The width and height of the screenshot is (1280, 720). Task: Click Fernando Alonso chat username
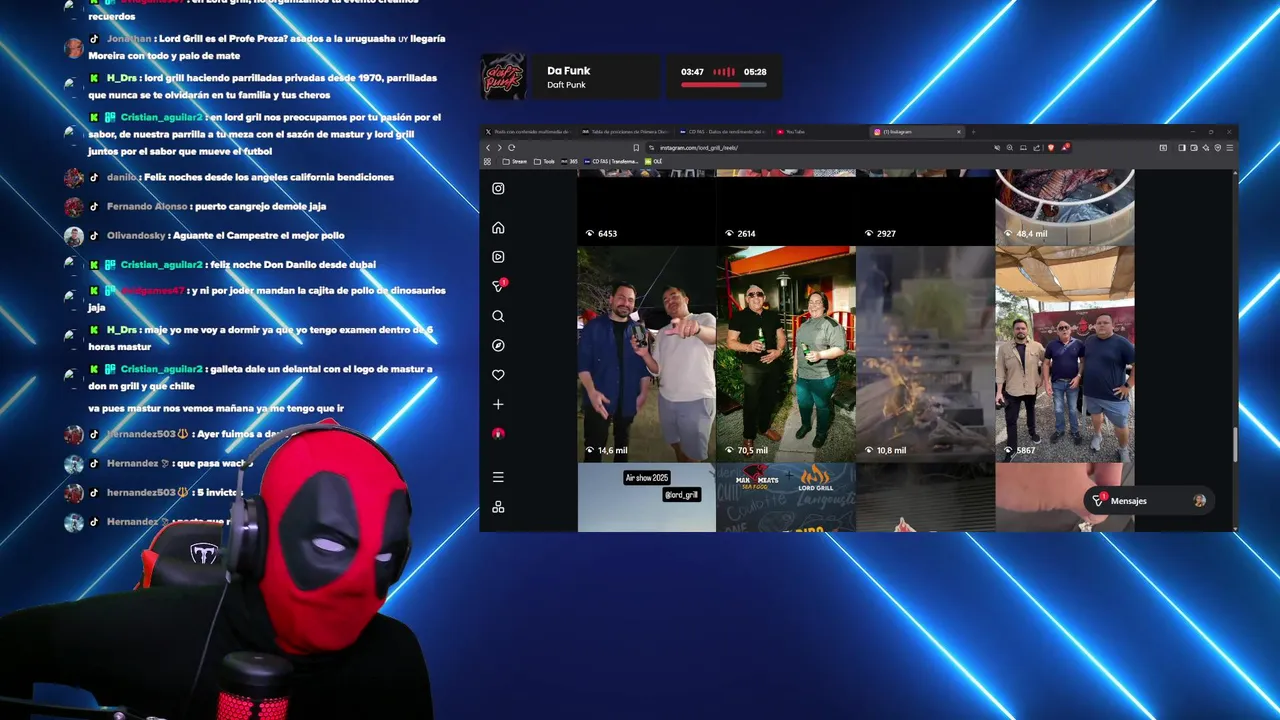[x=147, y=206]
